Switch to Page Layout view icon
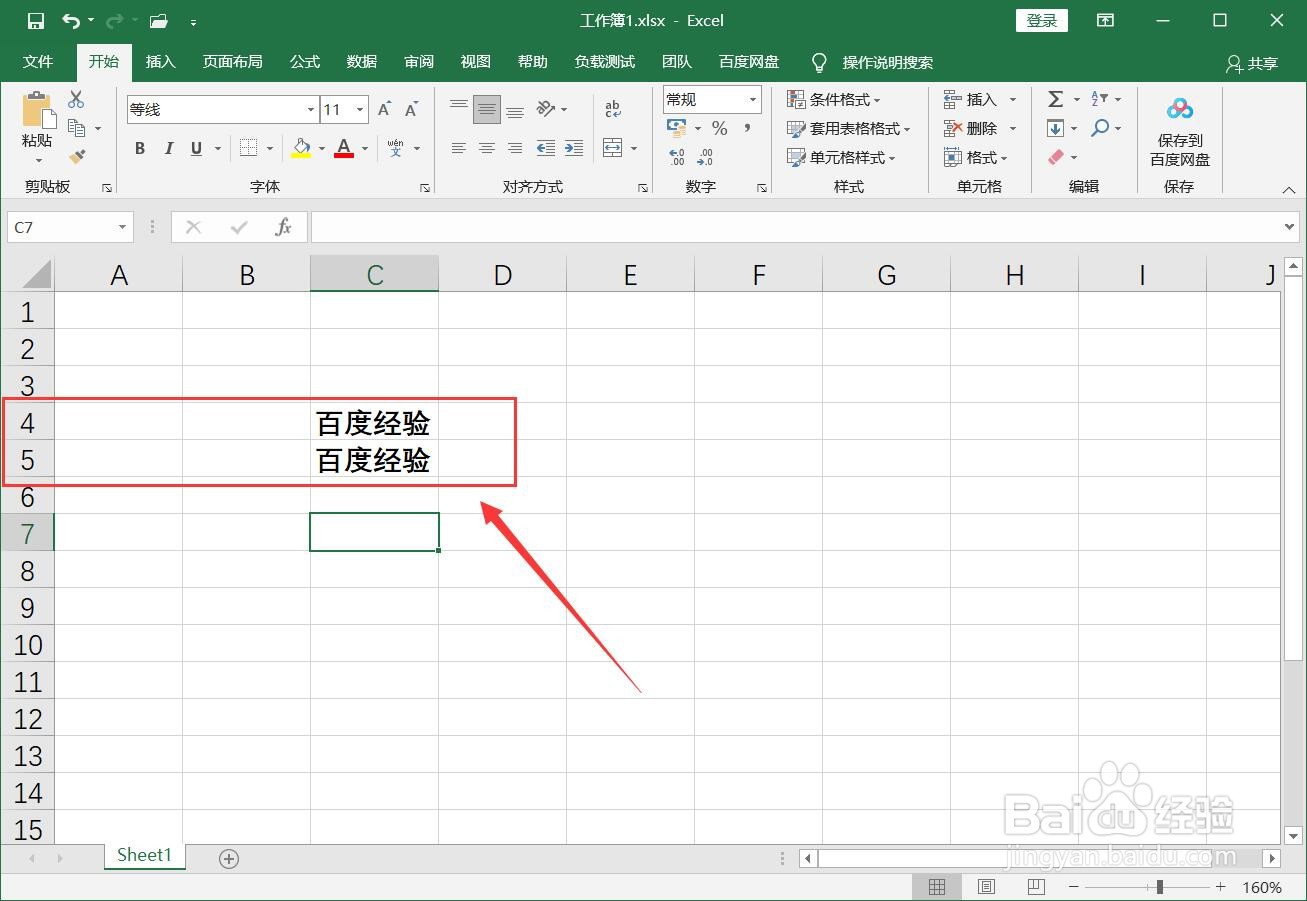1307x901 pixels. (986, 887)
